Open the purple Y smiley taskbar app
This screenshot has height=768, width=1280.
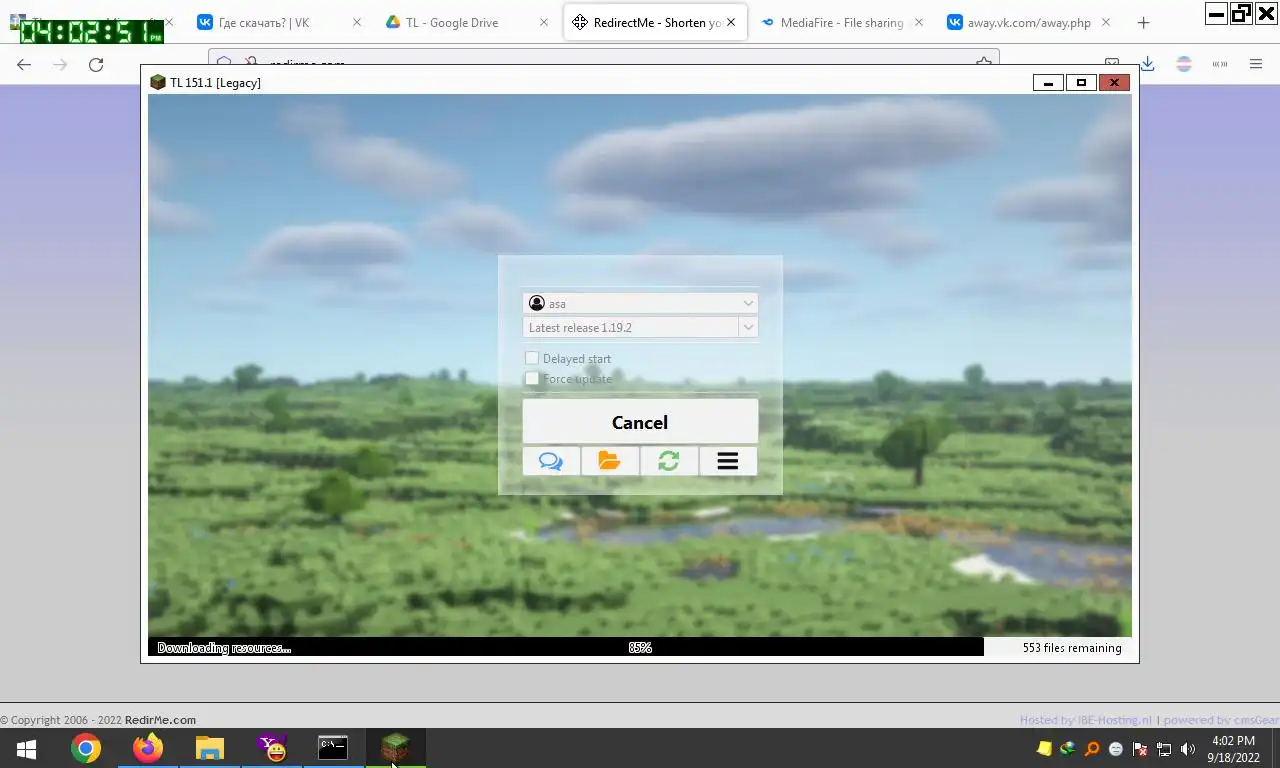(x=271, y=748)
